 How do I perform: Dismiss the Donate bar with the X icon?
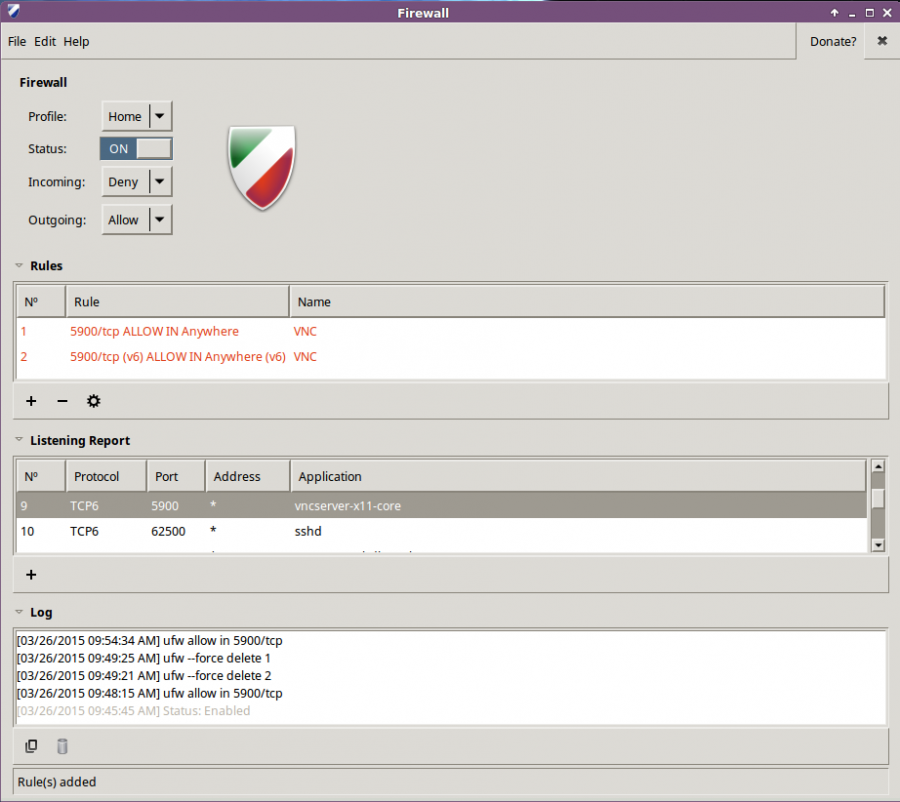tap(881, 41)
